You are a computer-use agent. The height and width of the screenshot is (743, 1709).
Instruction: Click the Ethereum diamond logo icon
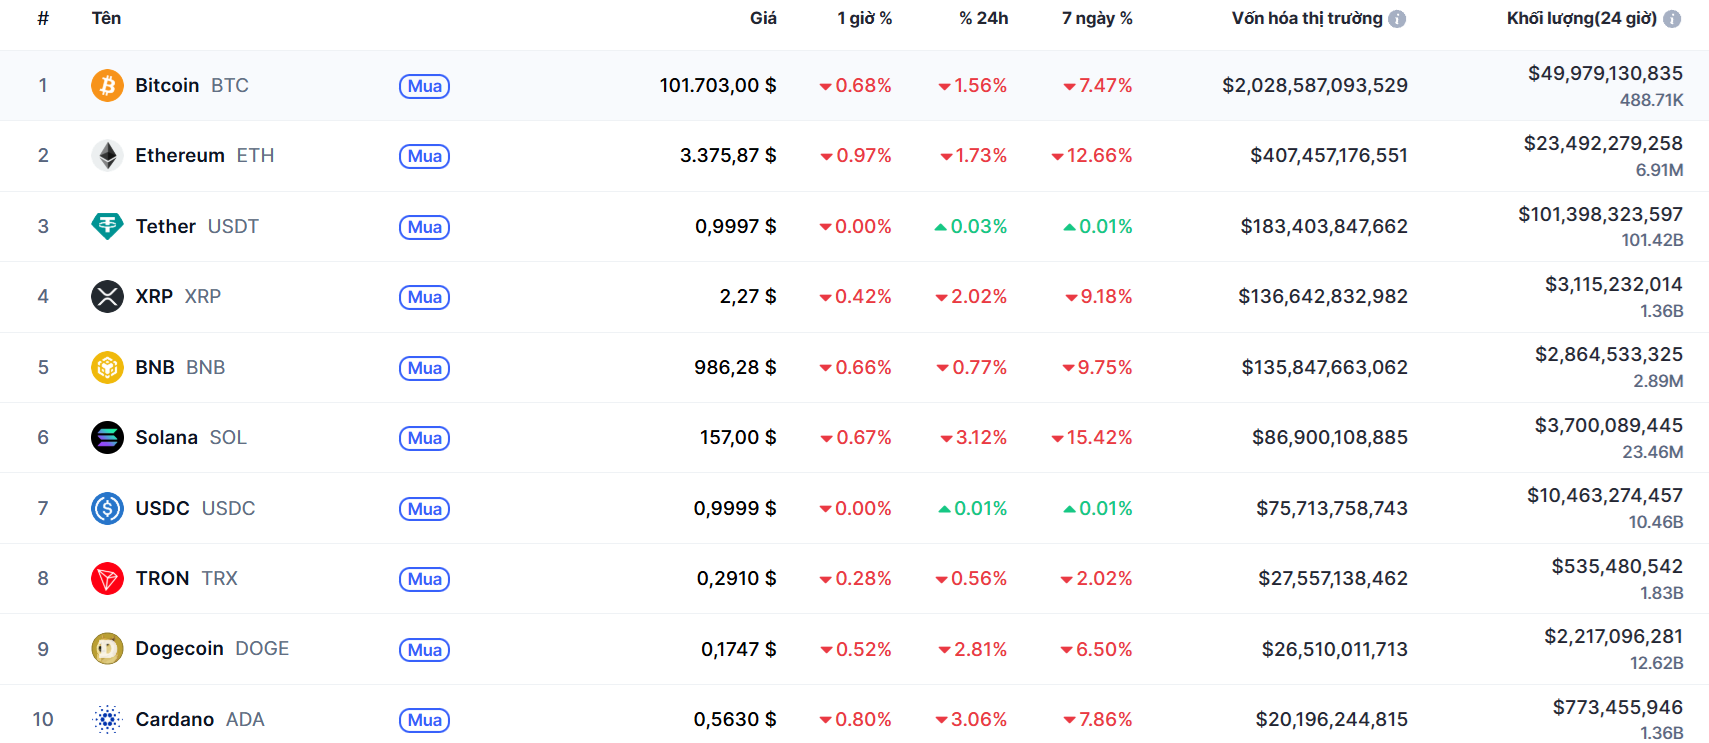[107, 156]
